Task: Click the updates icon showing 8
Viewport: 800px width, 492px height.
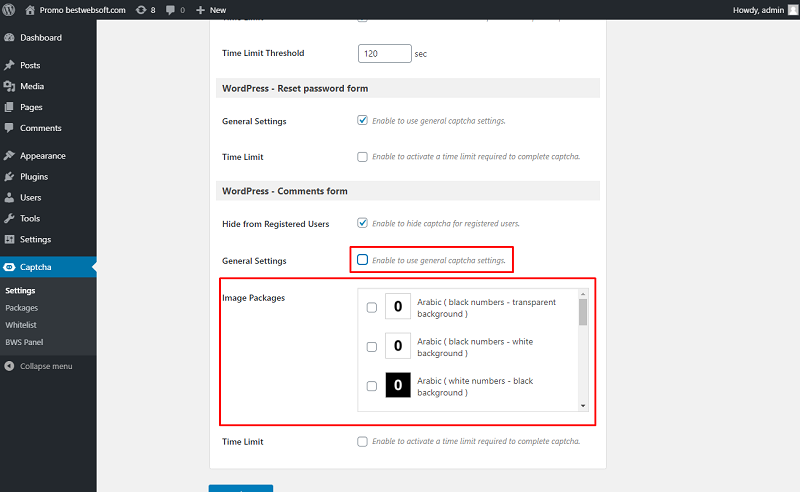Action: pos(141,10)
